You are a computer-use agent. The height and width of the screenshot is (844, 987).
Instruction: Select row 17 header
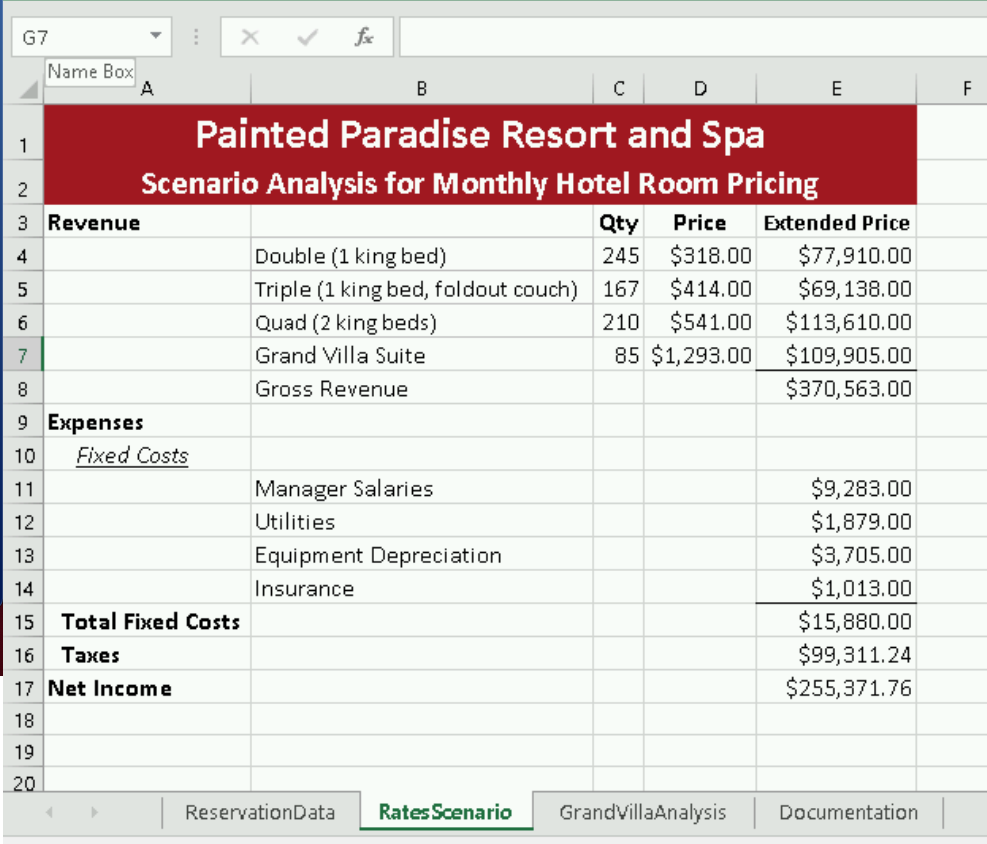click(x=23, y=688)
